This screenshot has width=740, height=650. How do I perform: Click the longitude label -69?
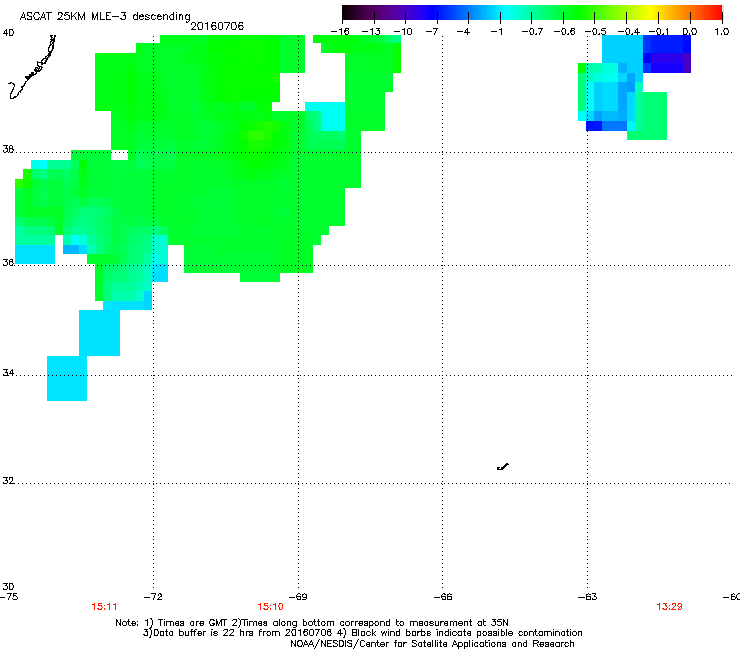coord(298,597)
